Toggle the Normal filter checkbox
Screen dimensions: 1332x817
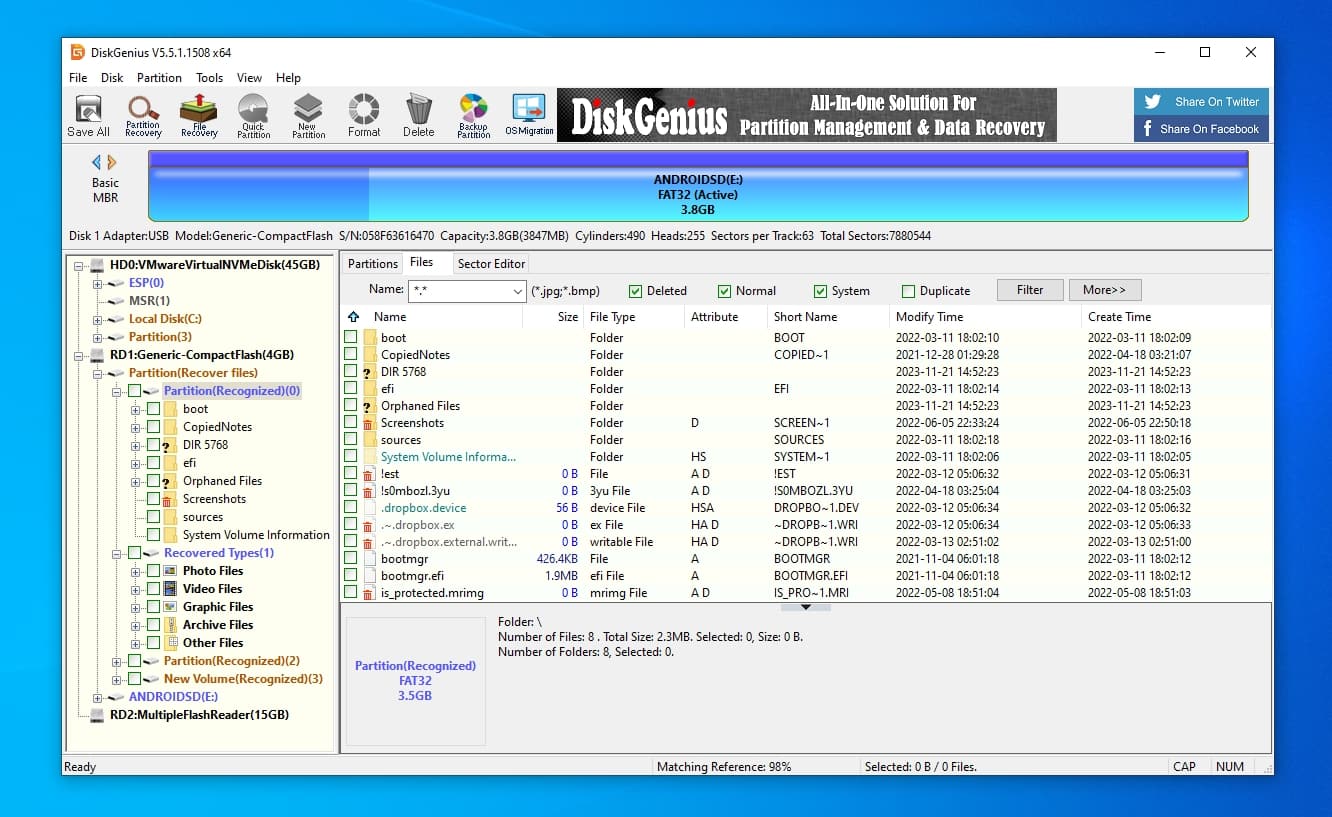(x=724, y=291)
